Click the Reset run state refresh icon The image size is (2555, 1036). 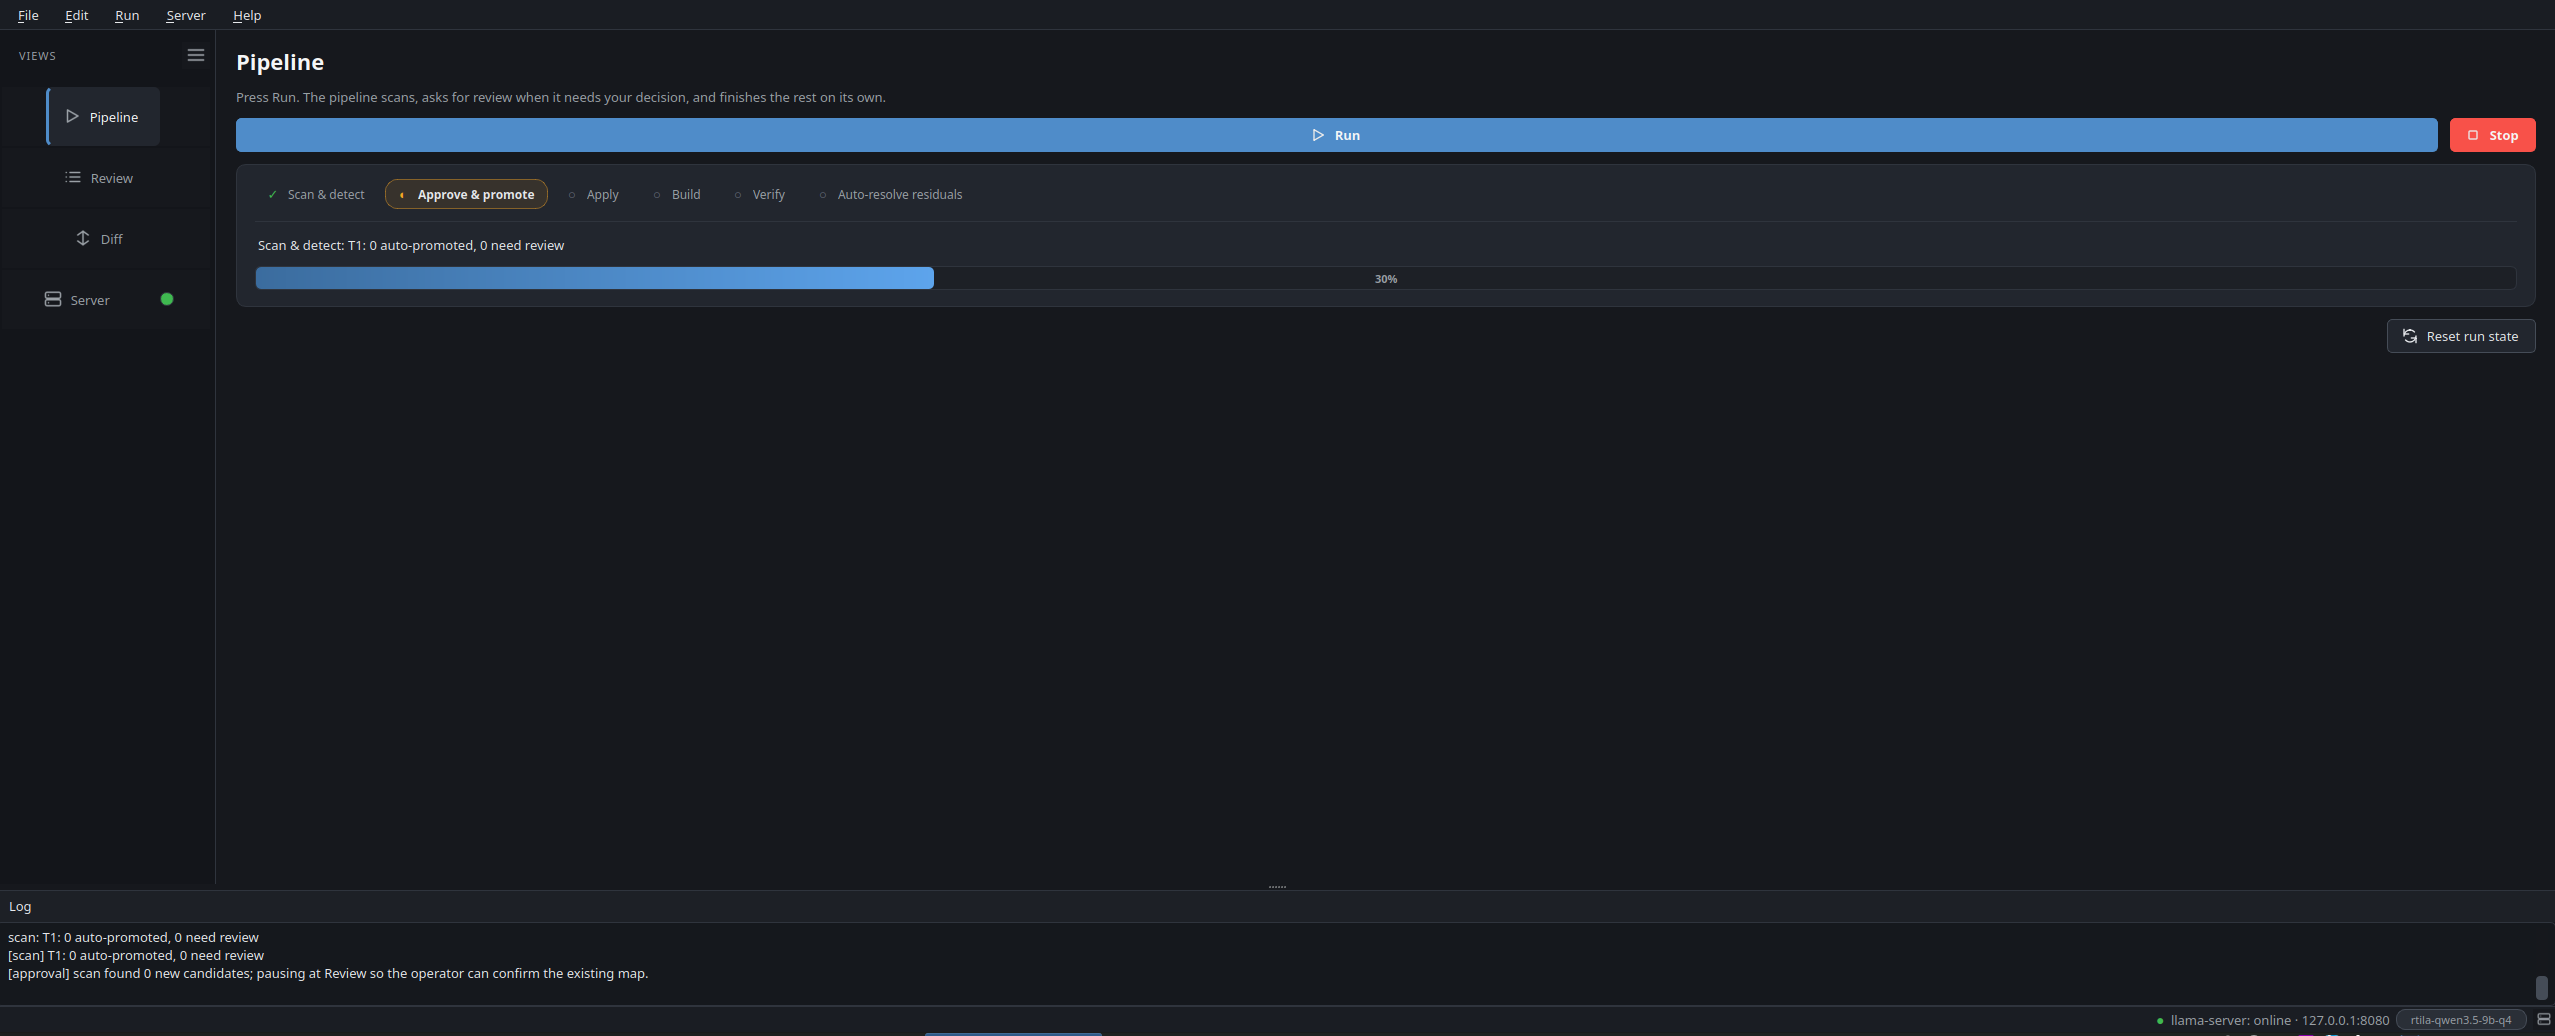(2410, 336)
